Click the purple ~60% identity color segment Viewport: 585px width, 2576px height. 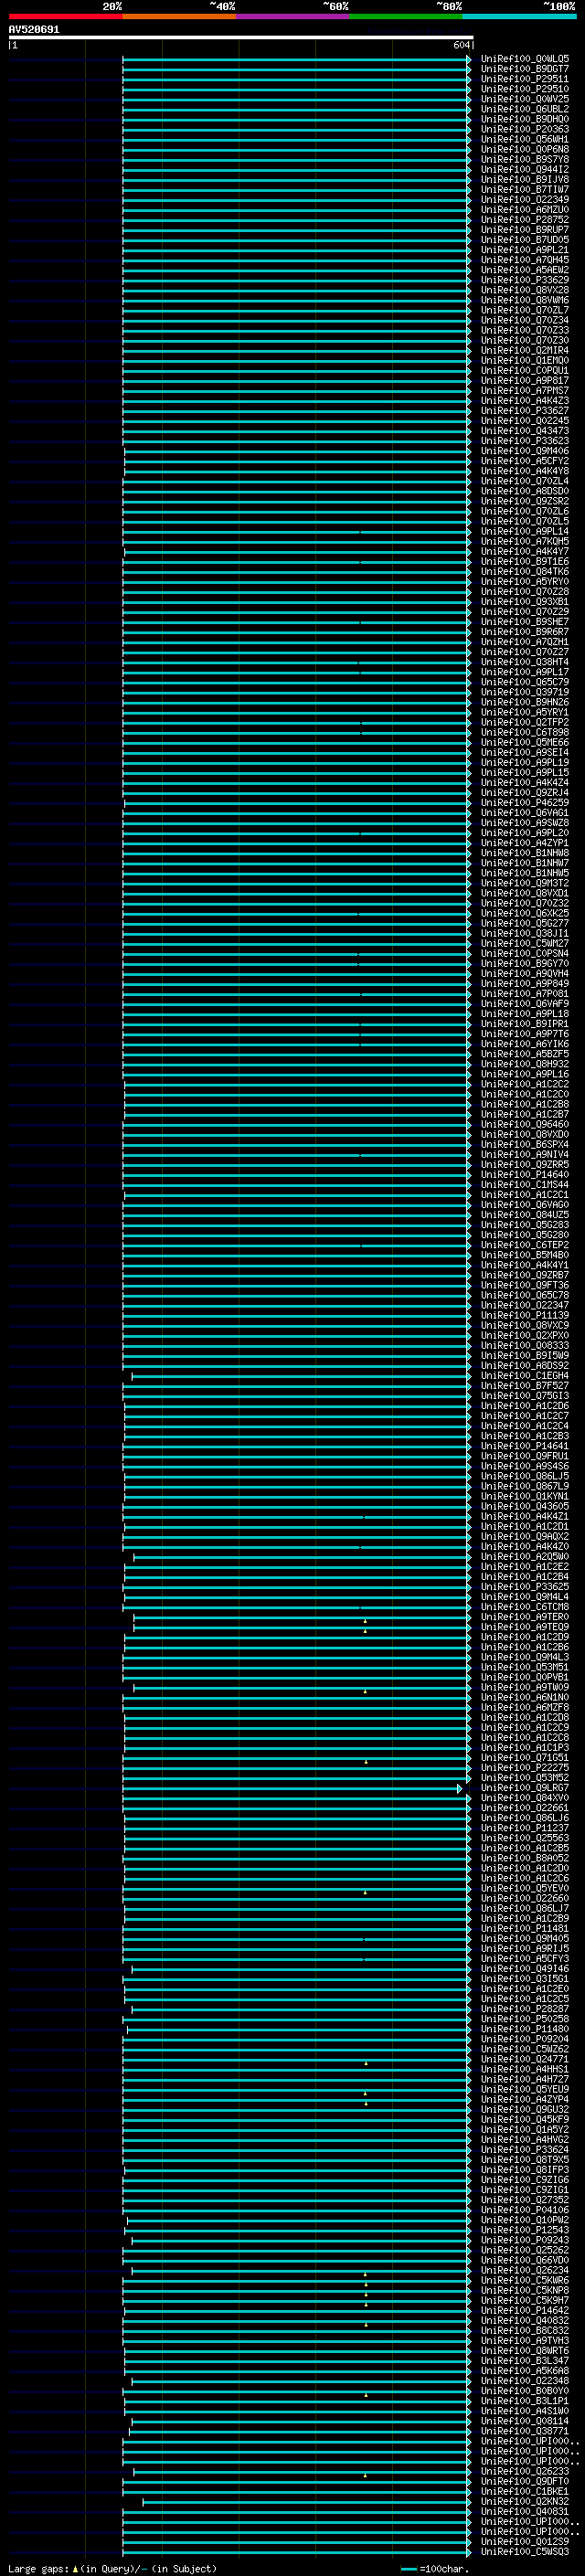click(292, 16)
